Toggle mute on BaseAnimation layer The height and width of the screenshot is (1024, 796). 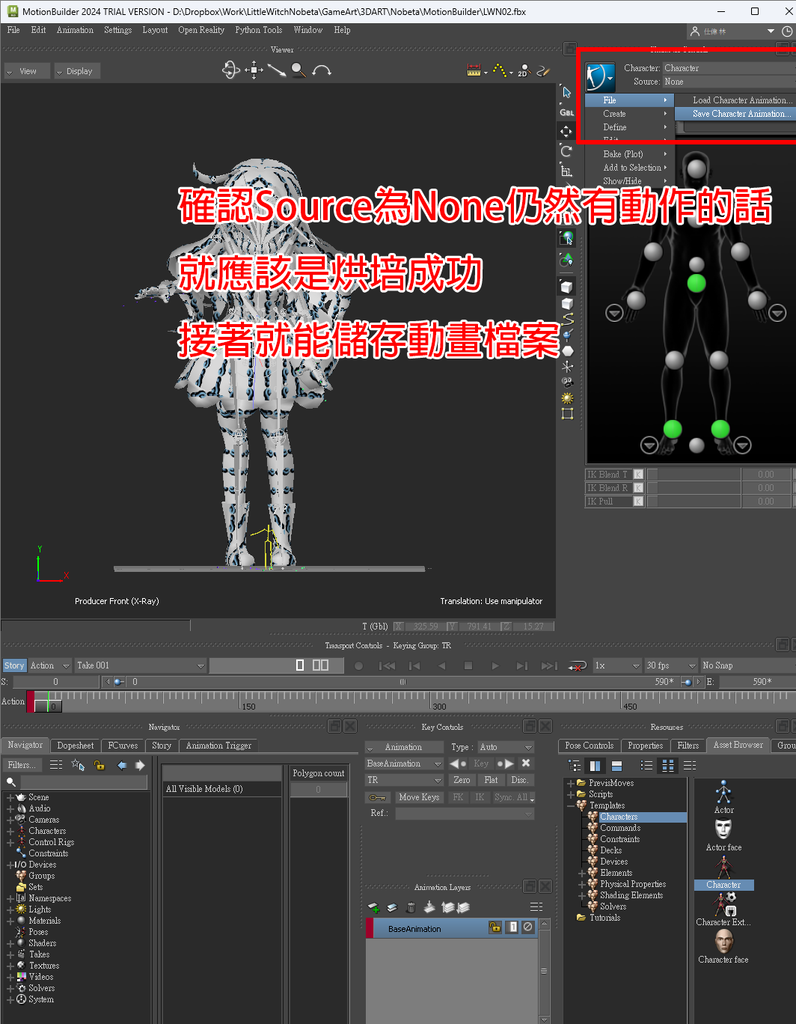528,927
